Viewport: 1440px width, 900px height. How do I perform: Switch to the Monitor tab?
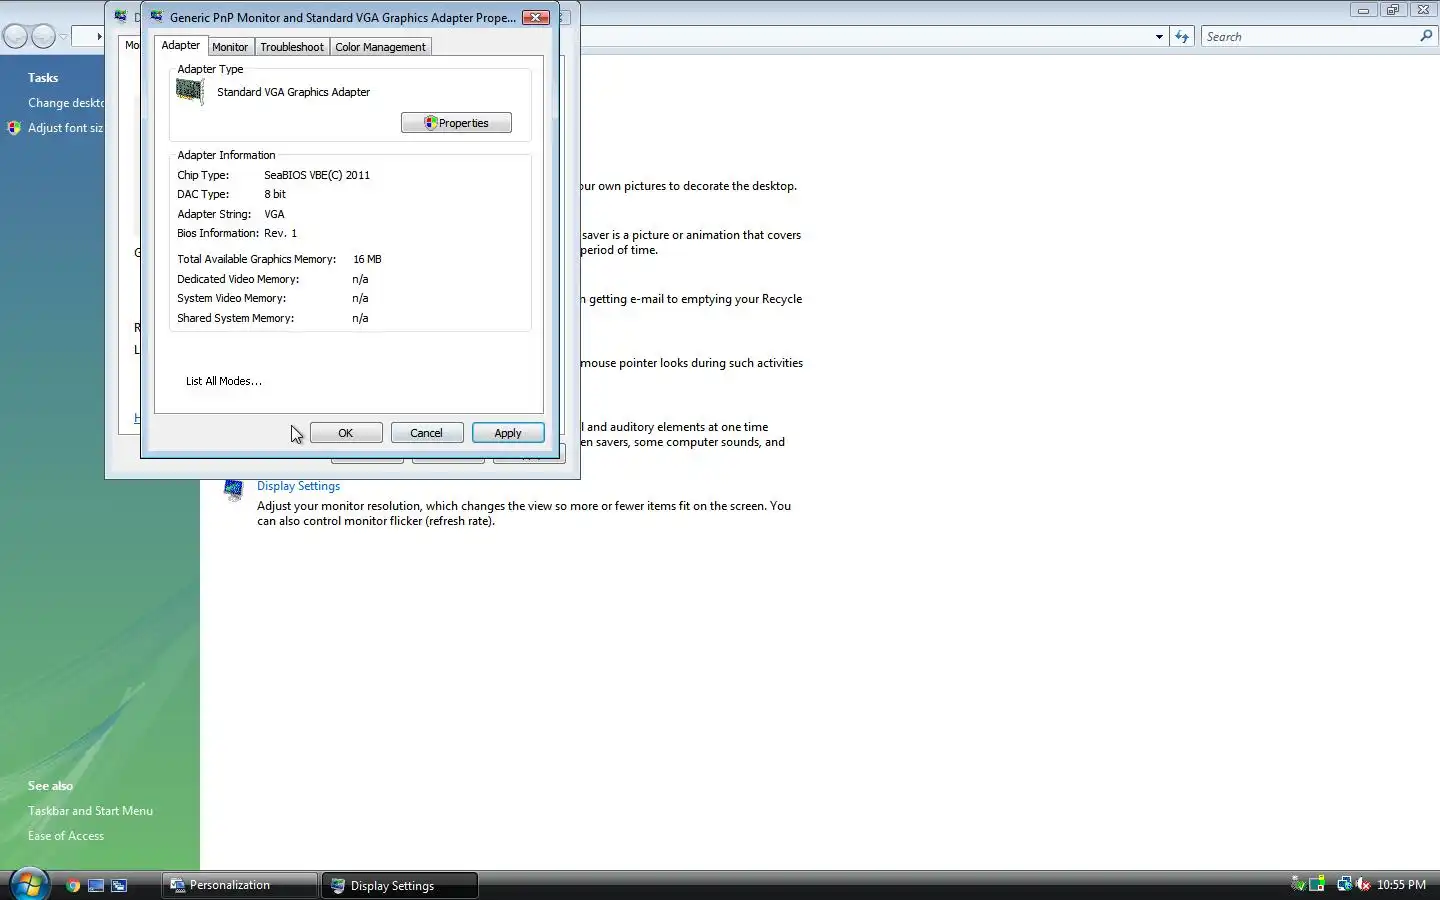pyautogui.click(x=230, y=47)
